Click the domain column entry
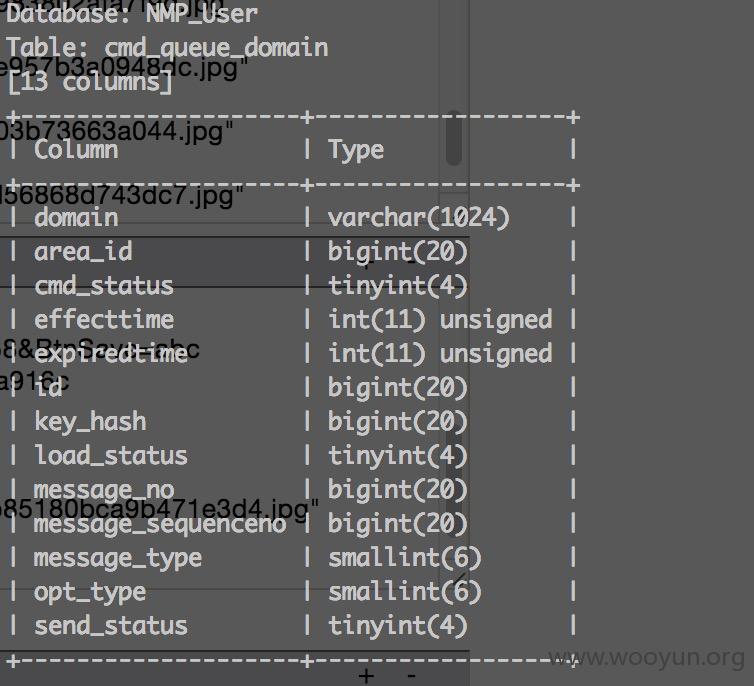This screenshot has height=686, width=754. (x=76, y=217)
